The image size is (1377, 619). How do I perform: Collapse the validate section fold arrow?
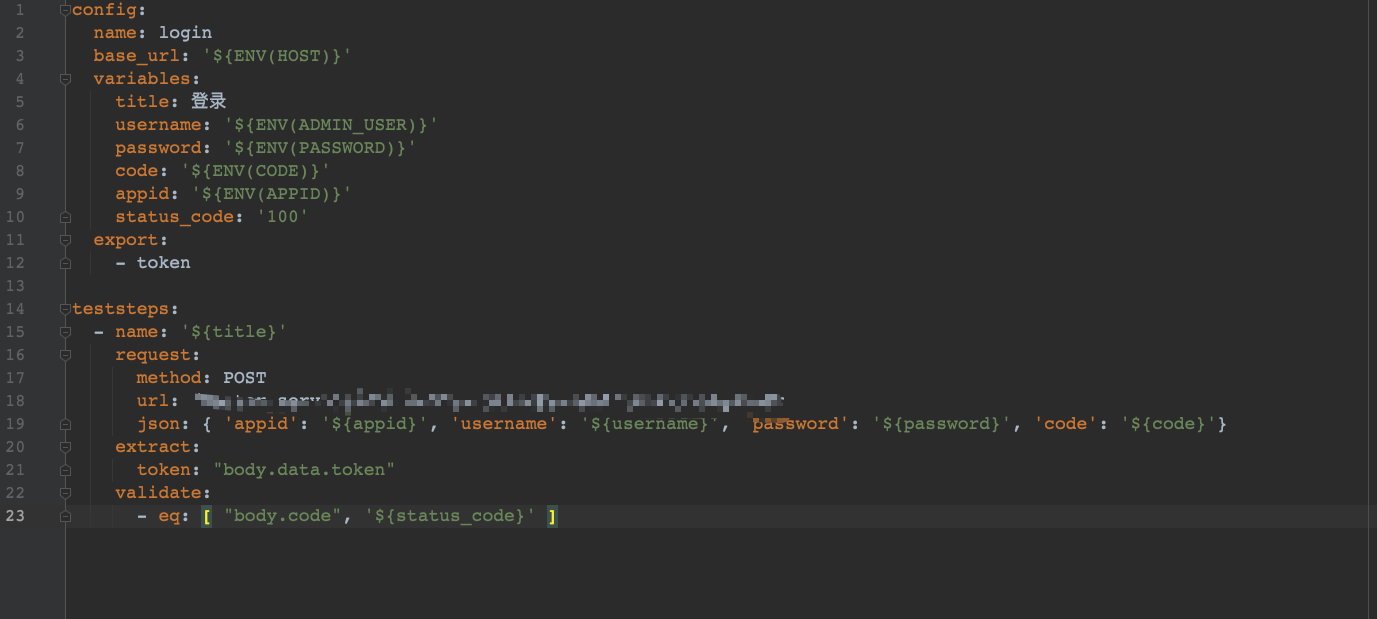coord(65,492)
